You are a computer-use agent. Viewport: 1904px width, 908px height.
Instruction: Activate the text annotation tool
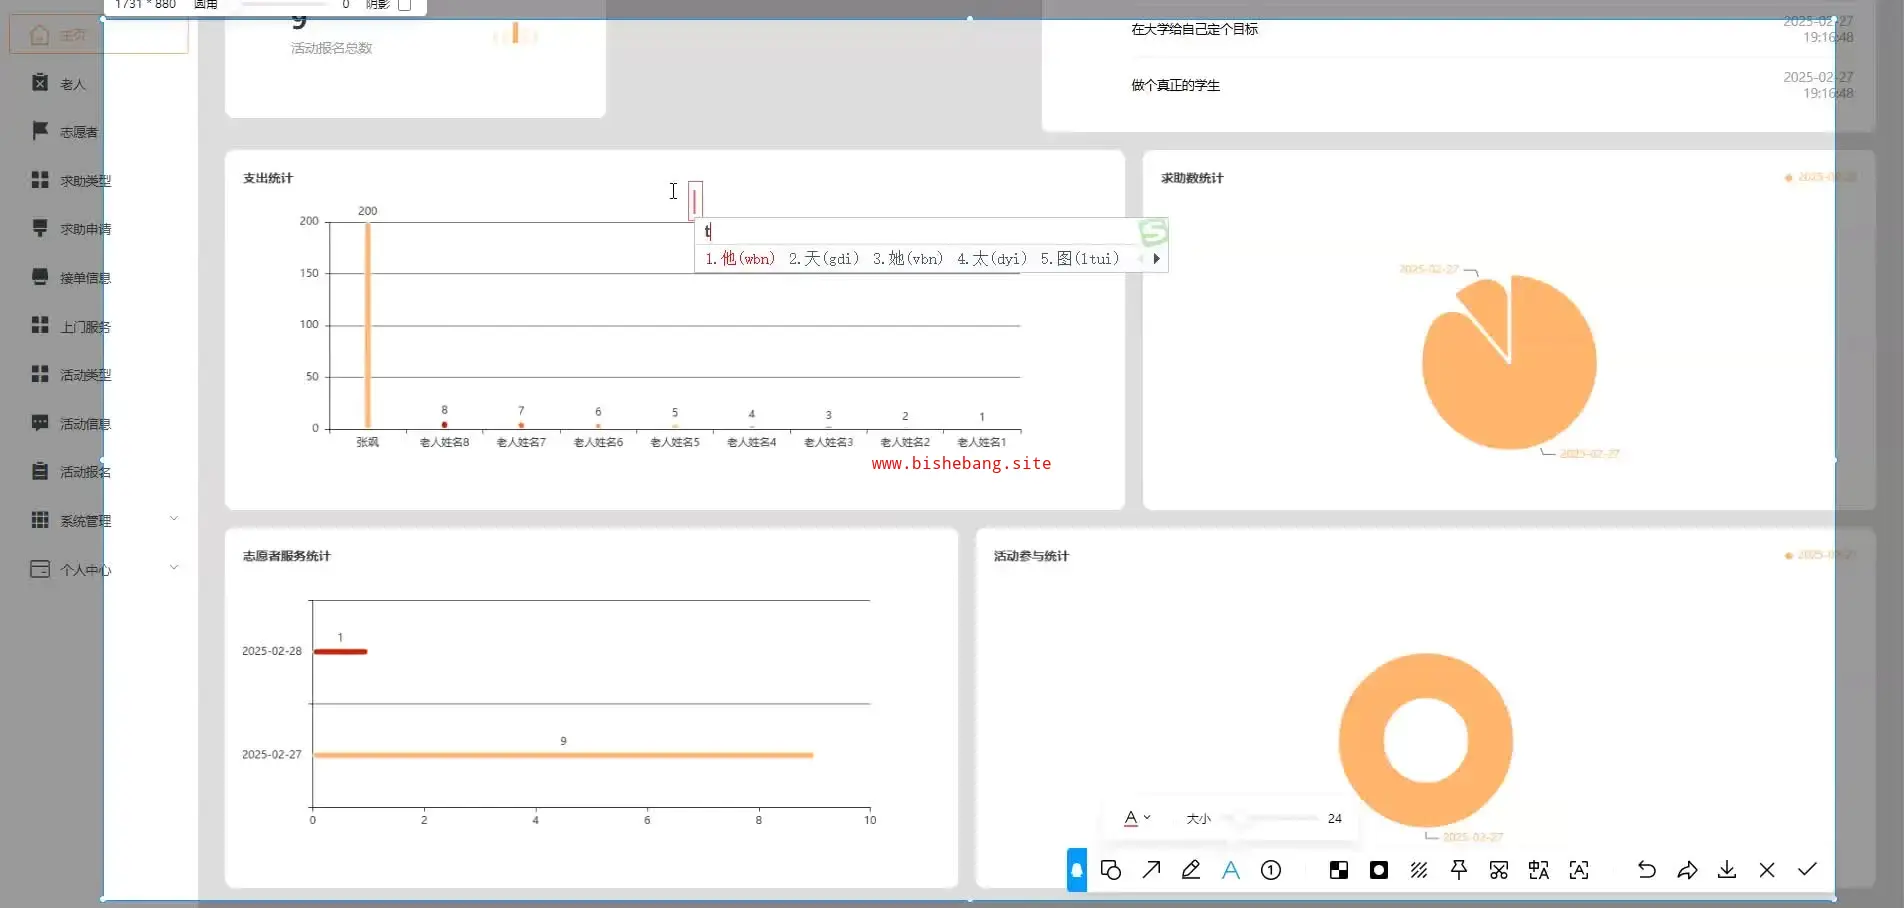tap(1231, 870)
